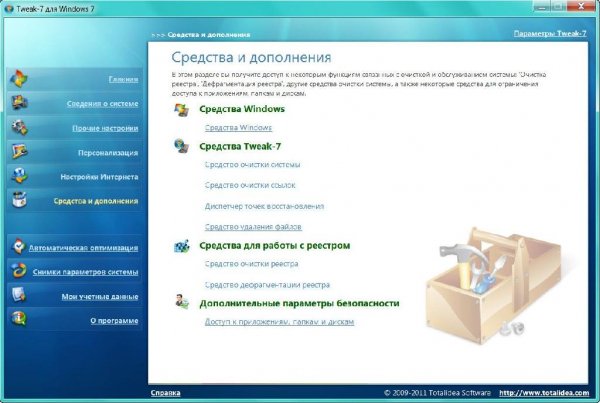Open Автоматическая оптимизация
Image resolution: width=600 pixels, height=403 pixels.
point(83,248)
